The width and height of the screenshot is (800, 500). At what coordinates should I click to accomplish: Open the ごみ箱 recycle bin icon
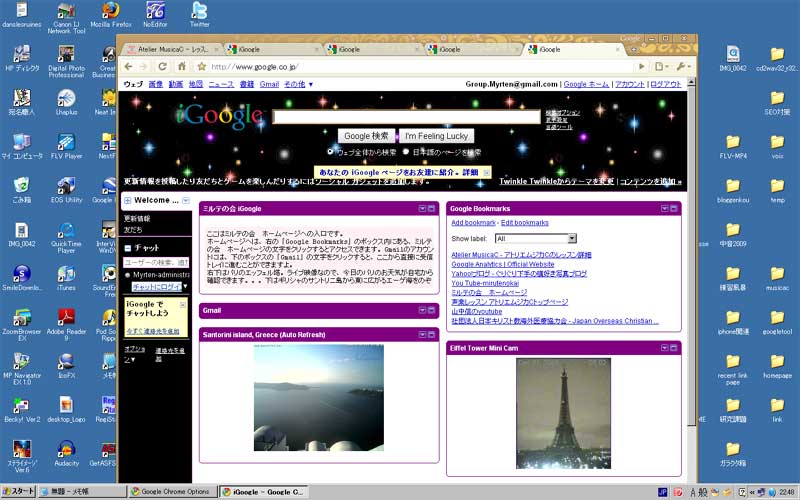coord(21,190)
